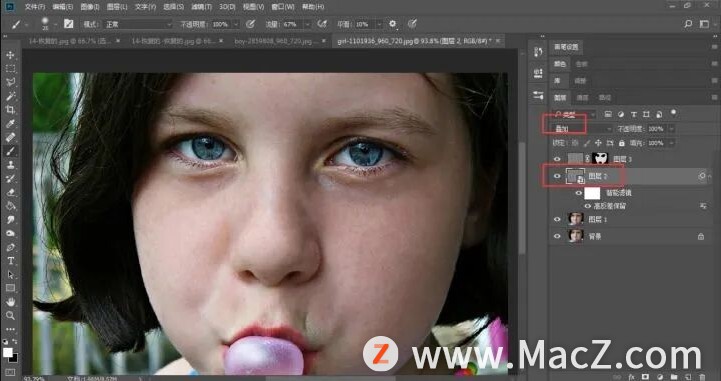This screenshot has height=381, width=721.
Task: Lock all with the padlock button
Action: pos(622,143)
